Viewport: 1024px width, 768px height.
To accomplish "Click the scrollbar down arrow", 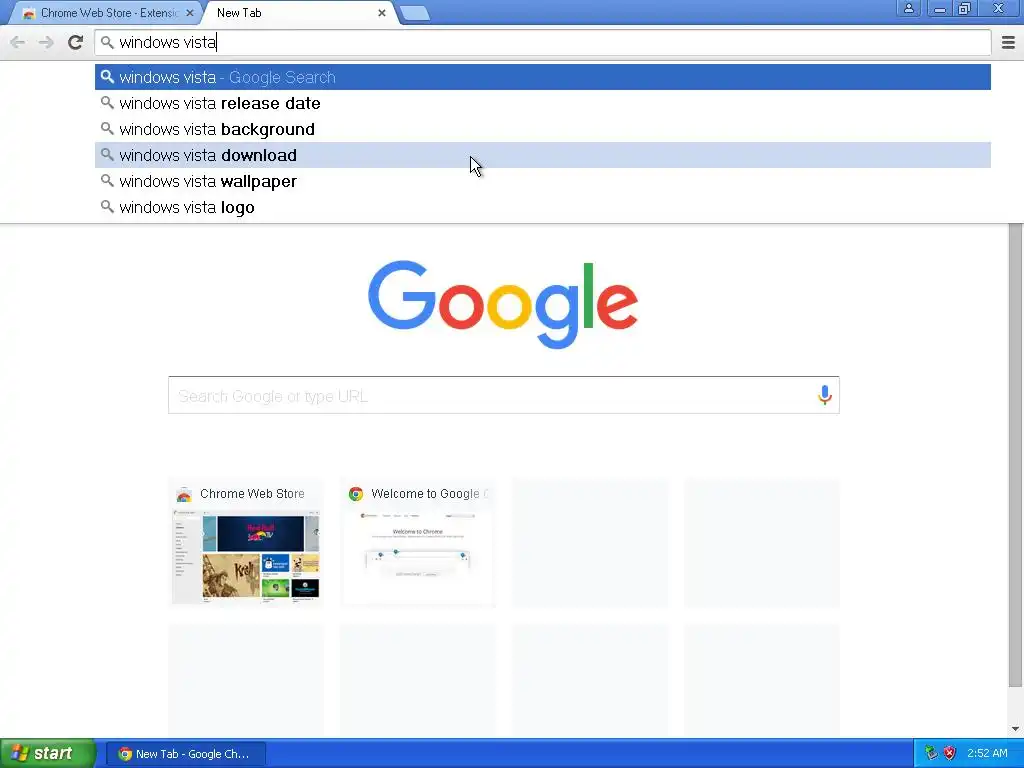I will point(1015,729).
